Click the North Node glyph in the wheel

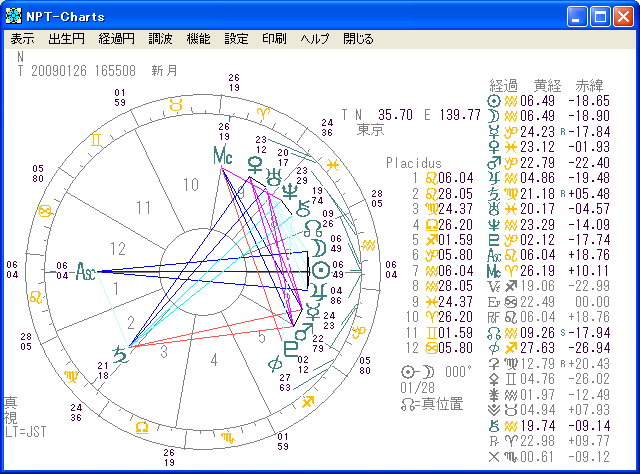point(313,229)
